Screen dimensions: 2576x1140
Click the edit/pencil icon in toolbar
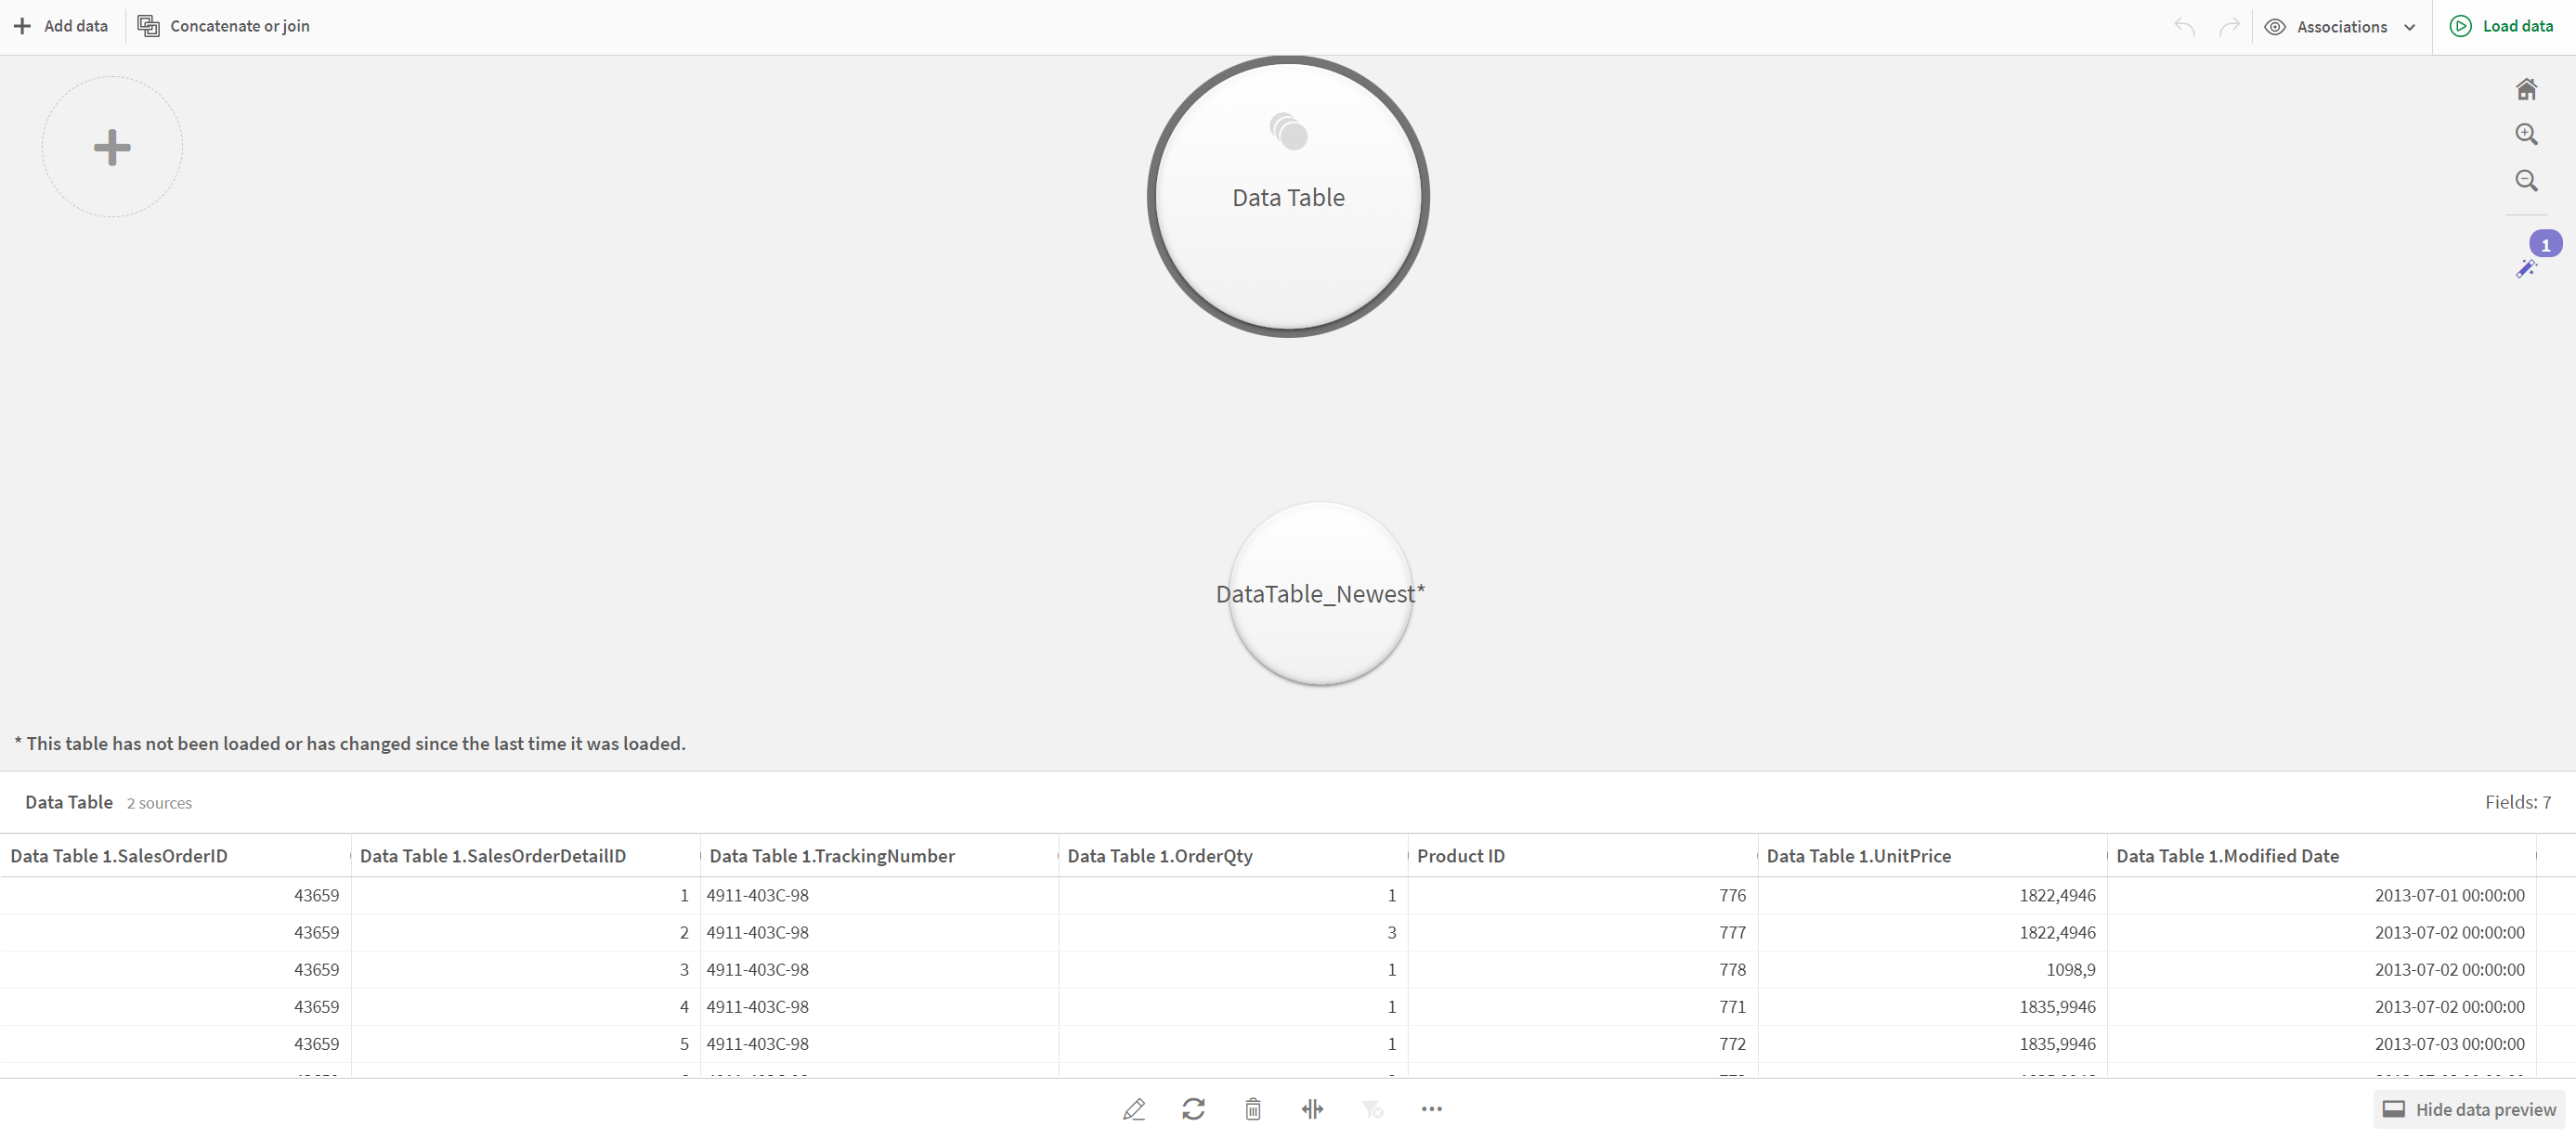(x=1134, y=1108)
